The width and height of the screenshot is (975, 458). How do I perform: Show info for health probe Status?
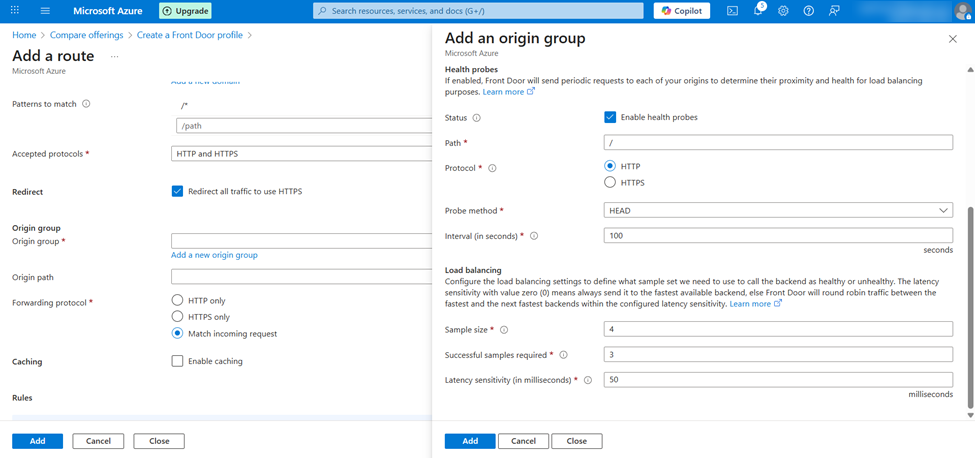pos(476,117)
